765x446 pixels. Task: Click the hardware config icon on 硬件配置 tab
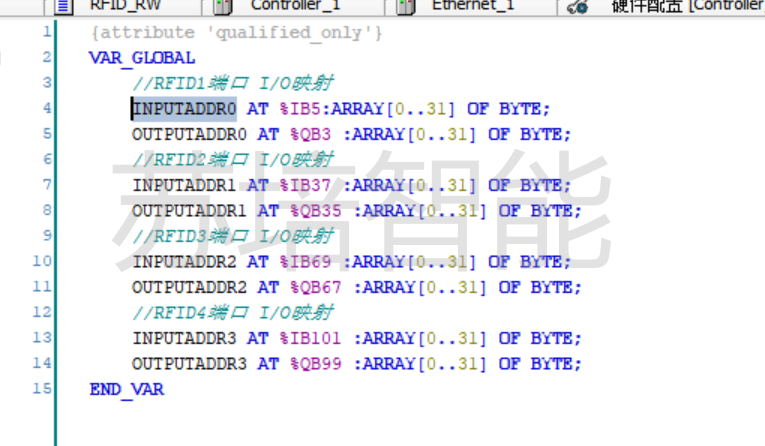(577, 7)
